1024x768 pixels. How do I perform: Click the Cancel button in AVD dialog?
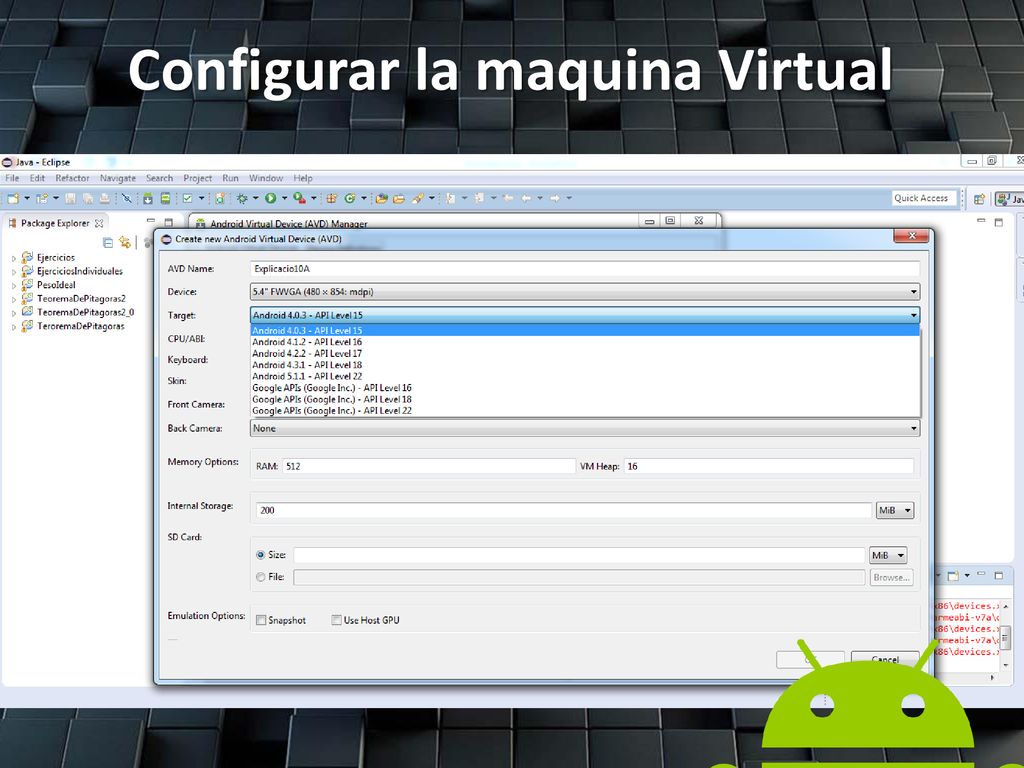[x=885, y=660]
